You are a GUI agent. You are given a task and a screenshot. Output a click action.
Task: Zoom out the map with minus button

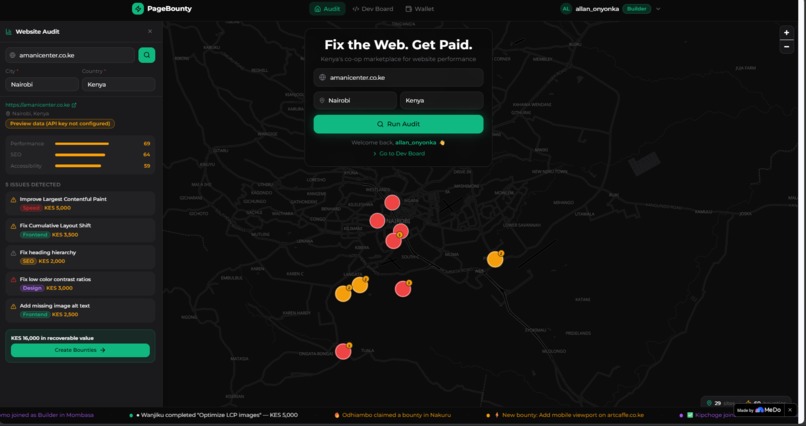pyautogui.click(x=786, y=46)
